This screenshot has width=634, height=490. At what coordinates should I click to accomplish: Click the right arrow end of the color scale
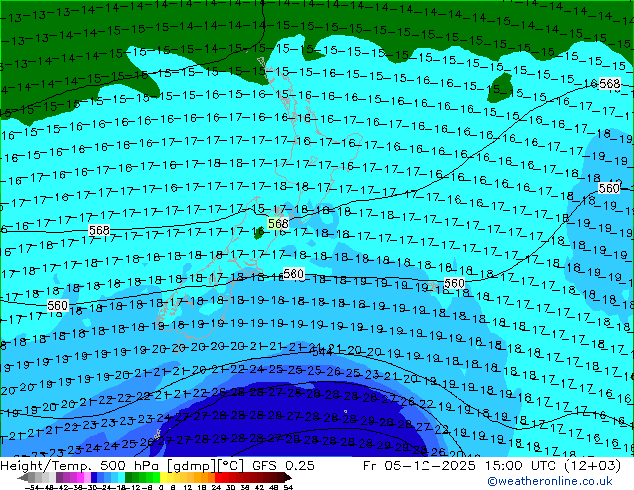click(x=288, y=478)
